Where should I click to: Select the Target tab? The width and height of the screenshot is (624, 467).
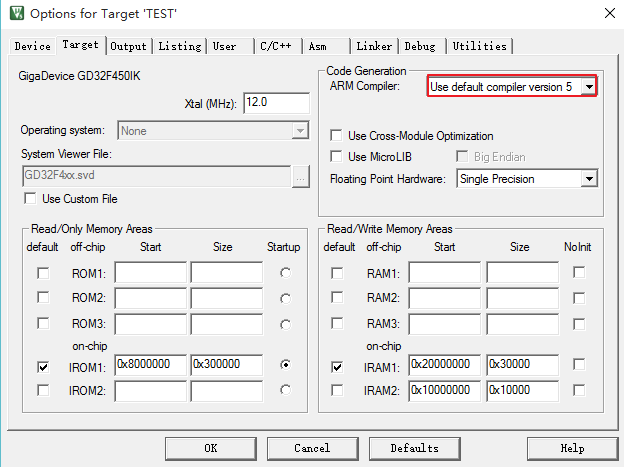[80, 45]
